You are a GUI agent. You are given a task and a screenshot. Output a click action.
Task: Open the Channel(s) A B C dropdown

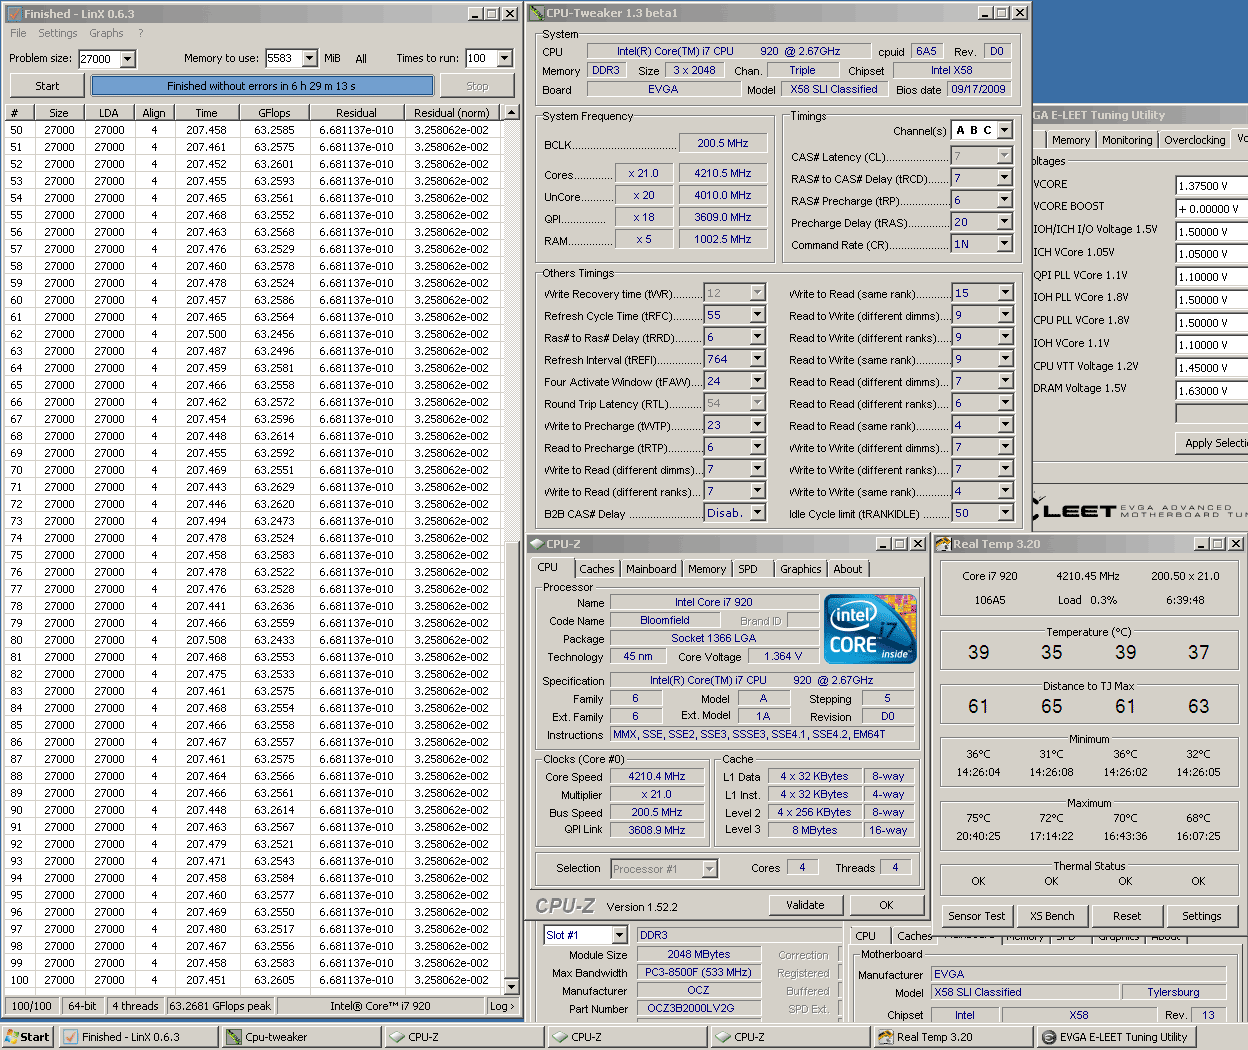pyautogui.click(x=1005, y=130)
